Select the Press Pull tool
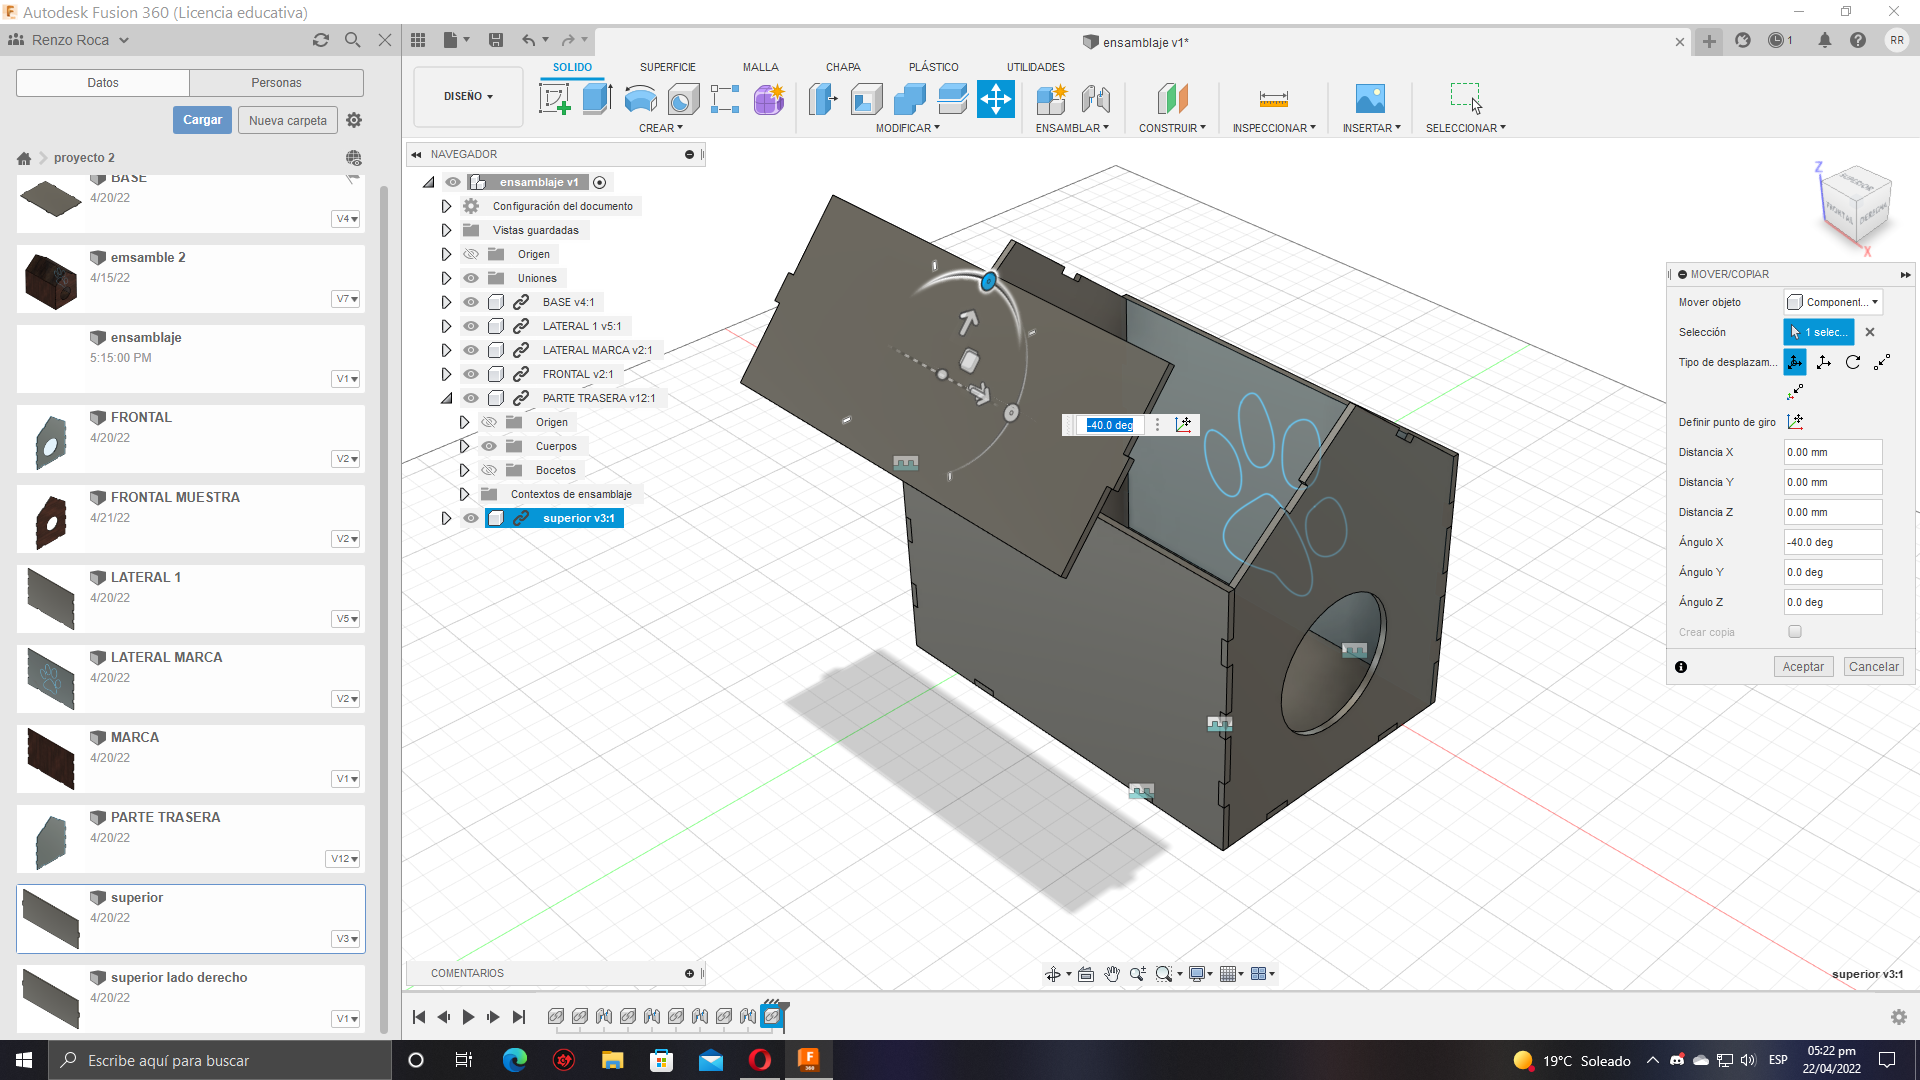The height and width of the screenshot is (1080, 1920). click(822, 99)
